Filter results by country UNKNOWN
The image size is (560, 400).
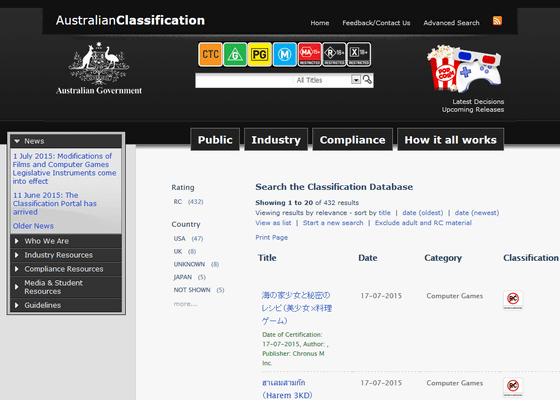[x=196, y=264]
